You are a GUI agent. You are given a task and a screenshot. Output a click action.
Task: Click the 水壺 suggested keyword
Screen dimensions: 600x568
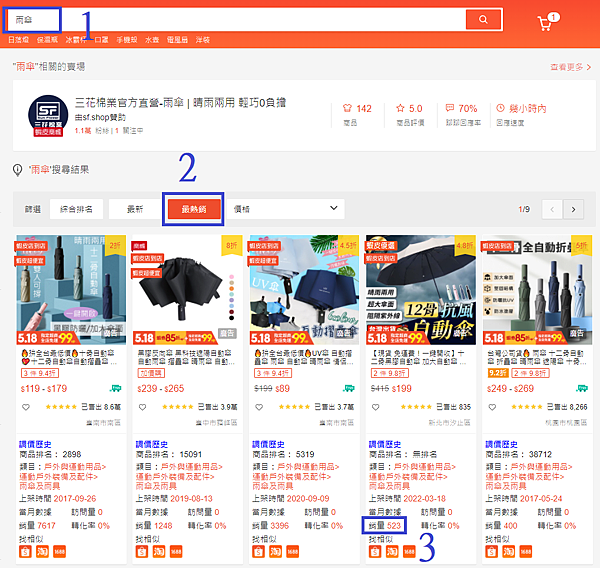[152, 40]
